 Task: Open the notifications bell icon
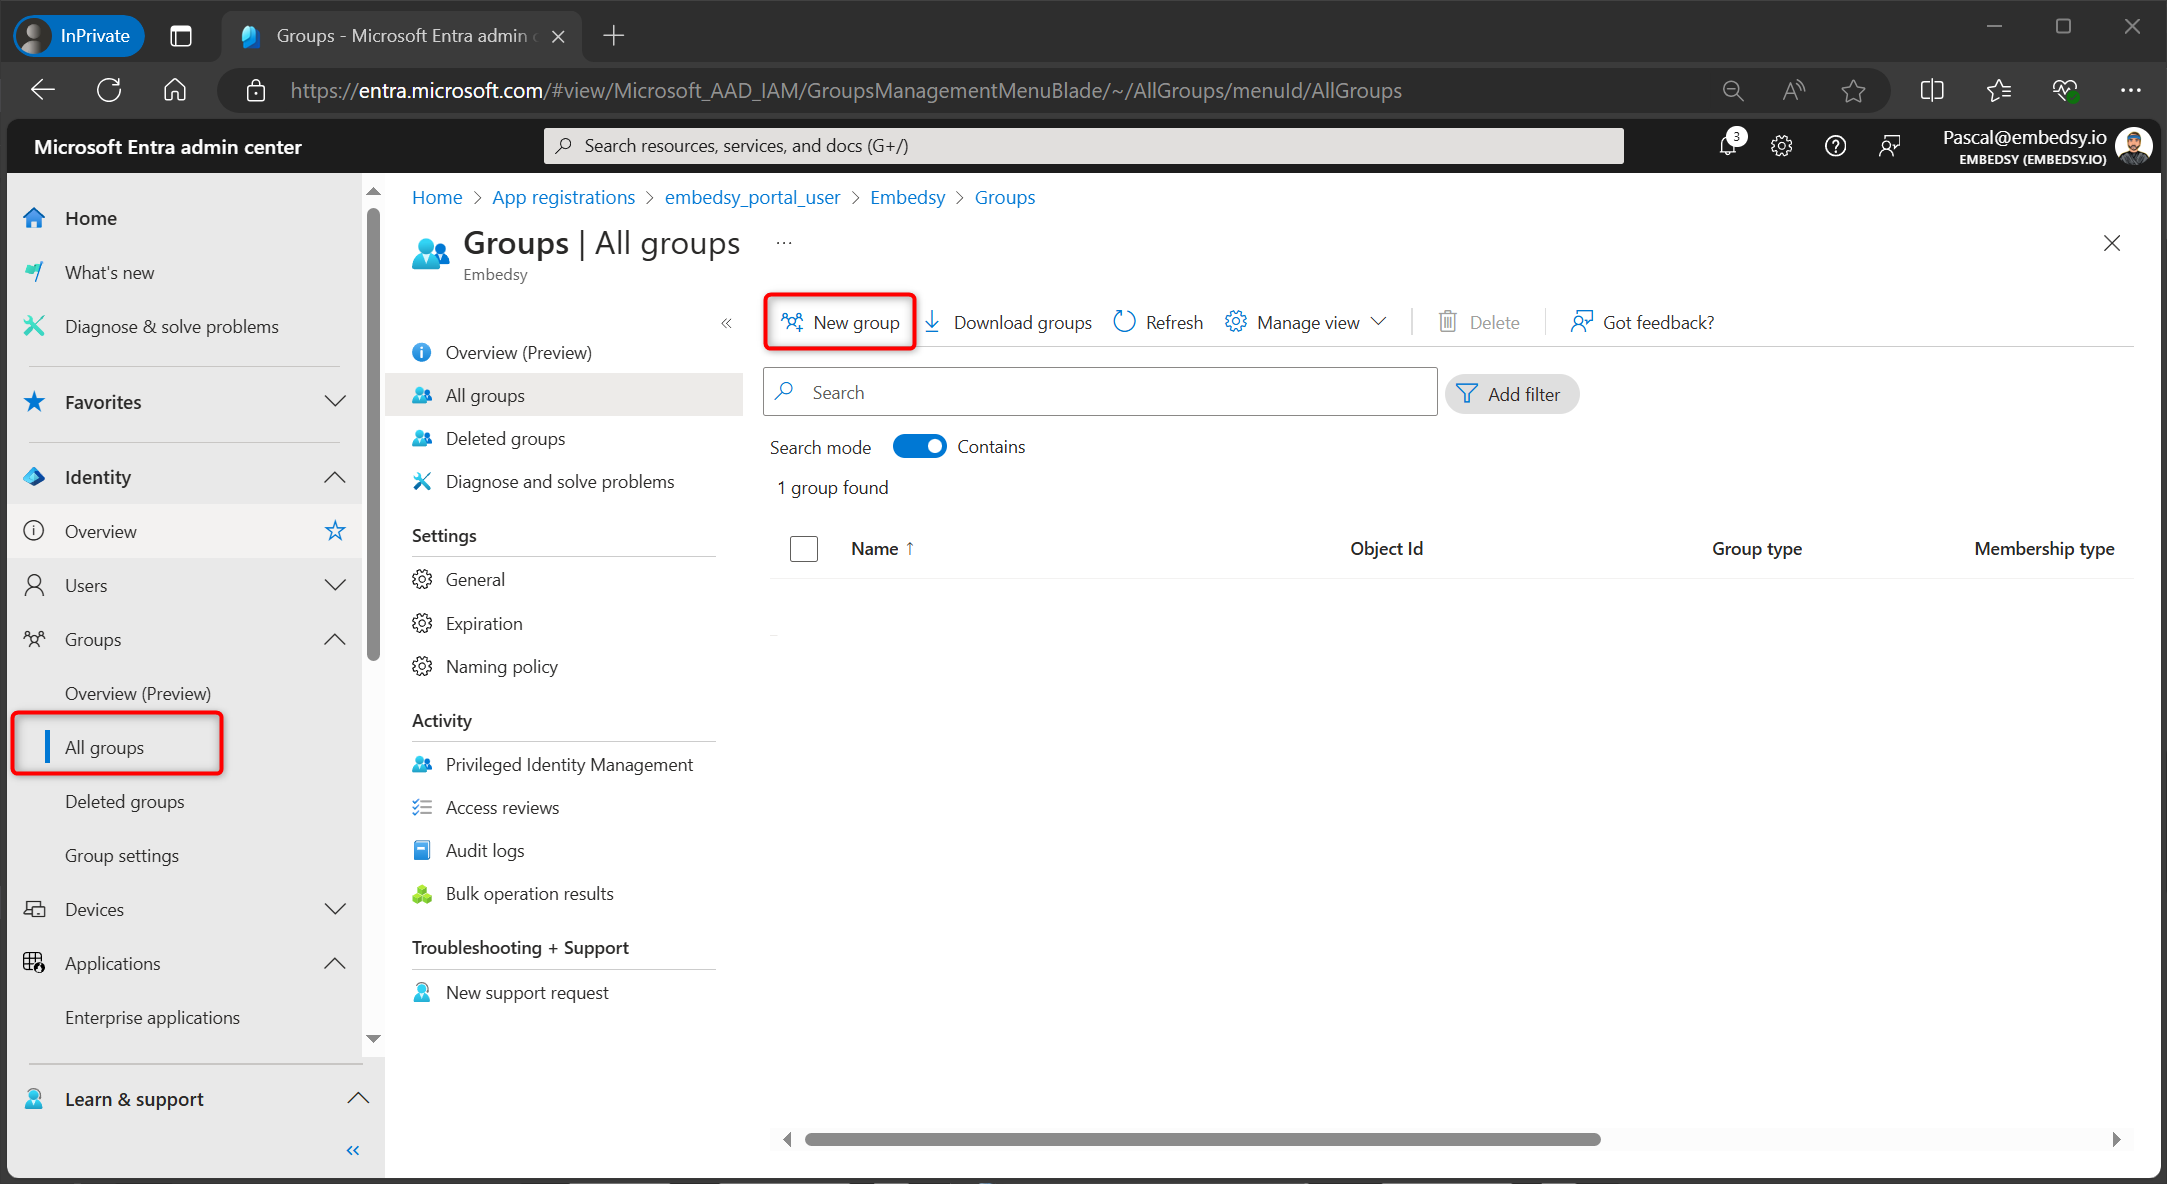[1728, 146]
